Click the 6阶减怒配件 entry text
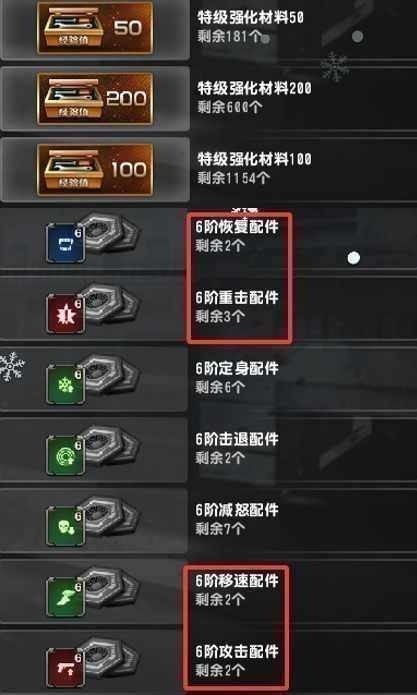The height and width of the screenshot is (695, 417). pos(237,510)
